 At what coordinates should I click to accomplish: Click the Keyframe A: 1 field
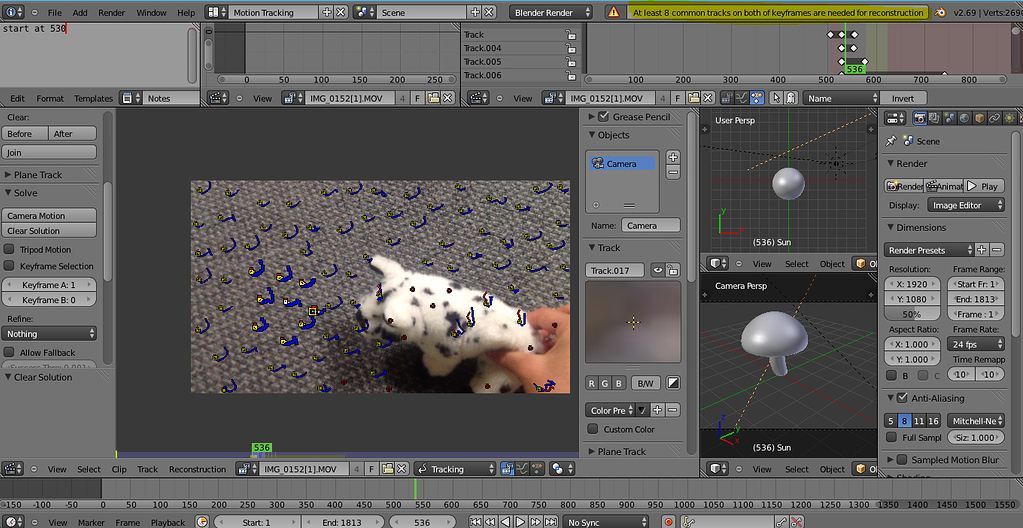[x=50, y=285]
